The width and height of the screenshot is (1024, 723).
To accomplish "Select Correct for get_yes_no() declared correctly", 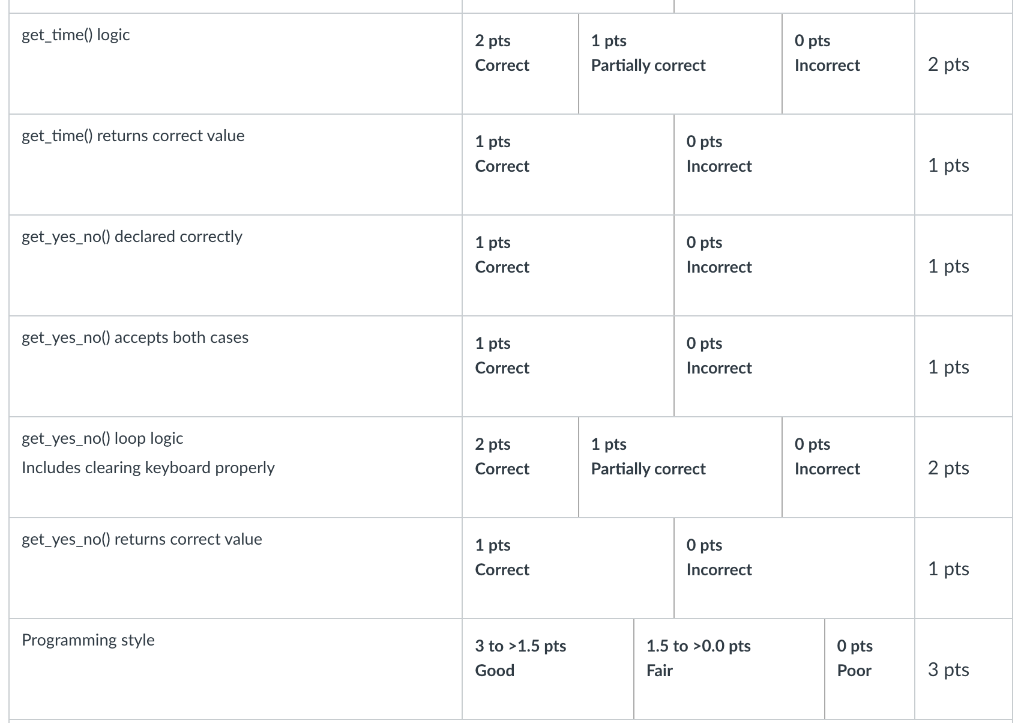I will pos(502,256).
